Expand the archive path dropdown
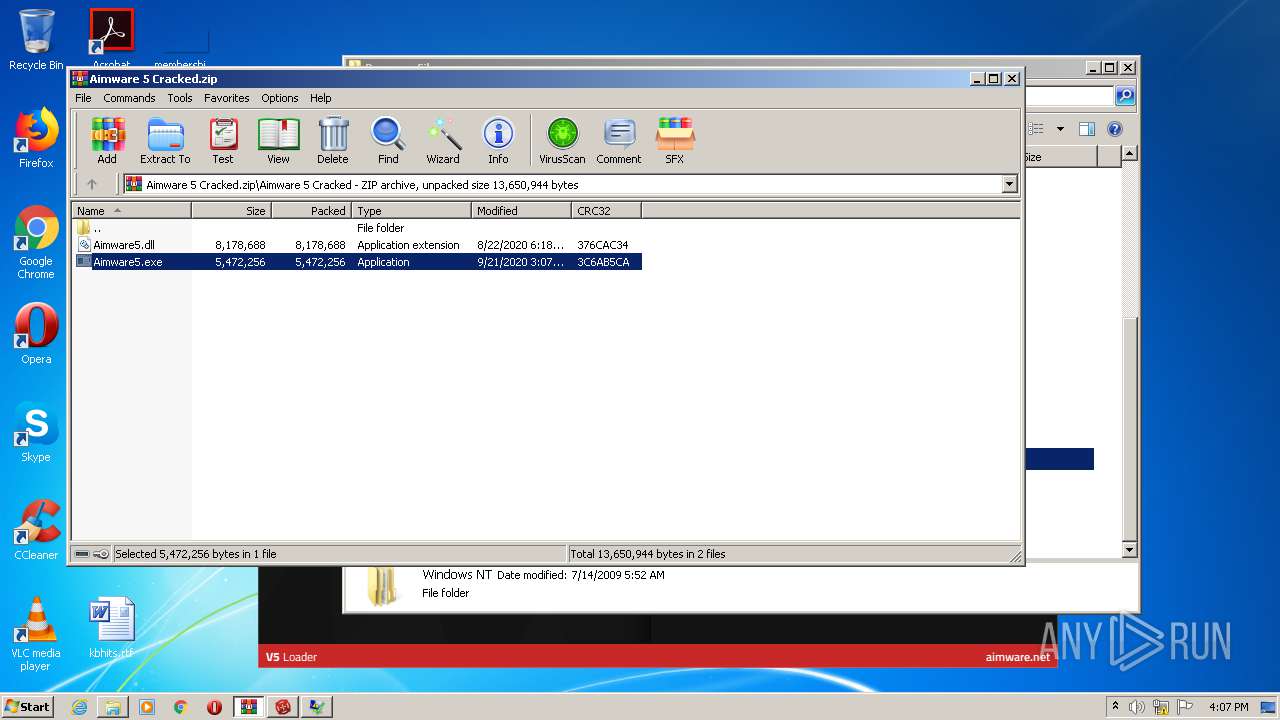Image resolution: width=1280 pixels, height=720 pixels. [x=1009, y=184]
